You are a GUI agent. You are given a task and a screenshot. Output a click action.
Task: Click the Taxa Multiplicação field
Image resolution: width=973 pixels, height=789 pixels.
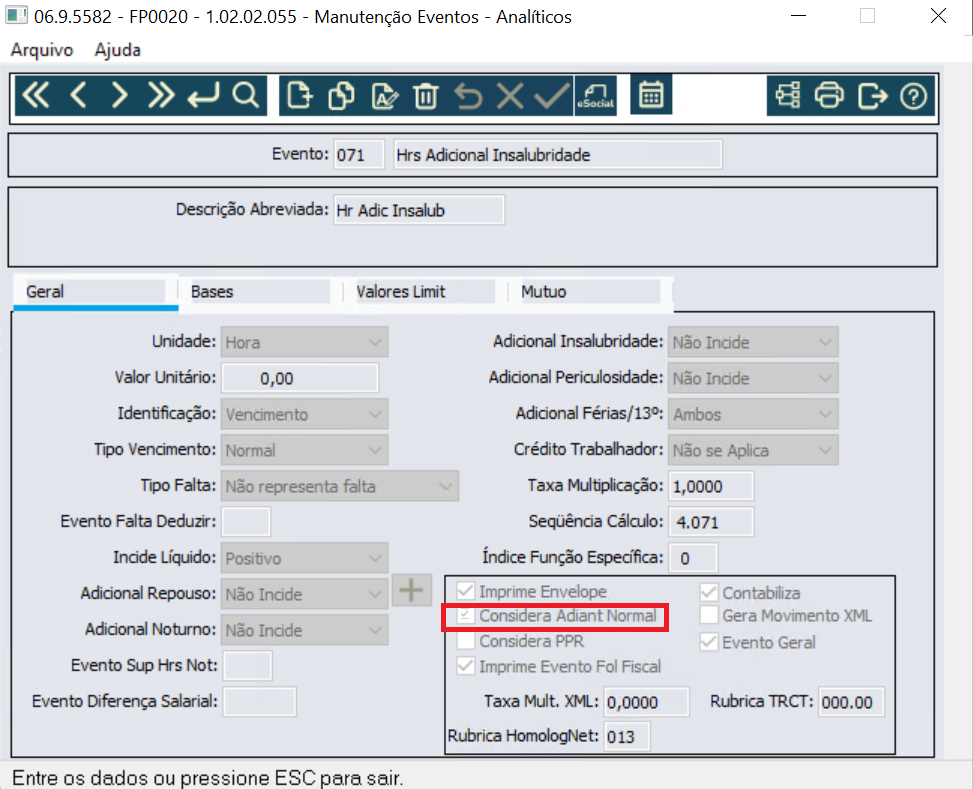pyautogui.click(x=711, y=486)
